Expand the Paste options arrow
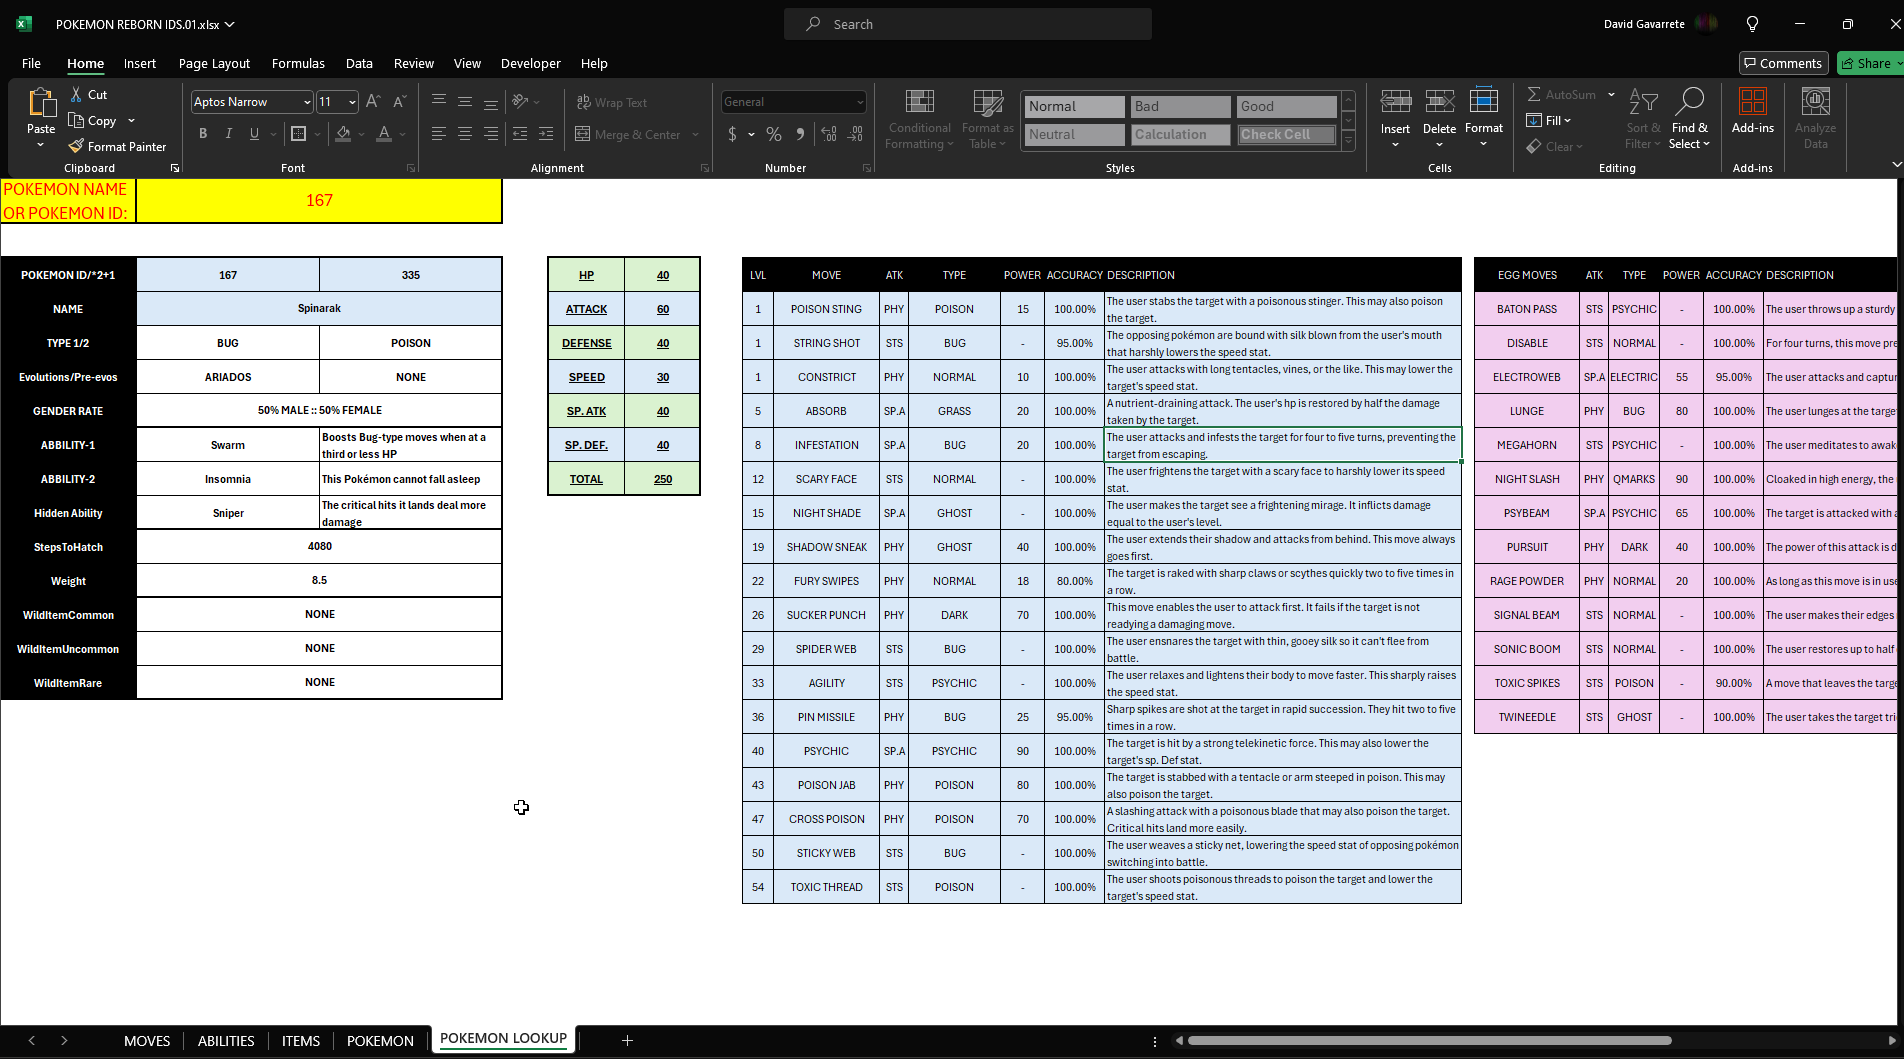Screen dimensions: 1904x1059 point(41,145)
